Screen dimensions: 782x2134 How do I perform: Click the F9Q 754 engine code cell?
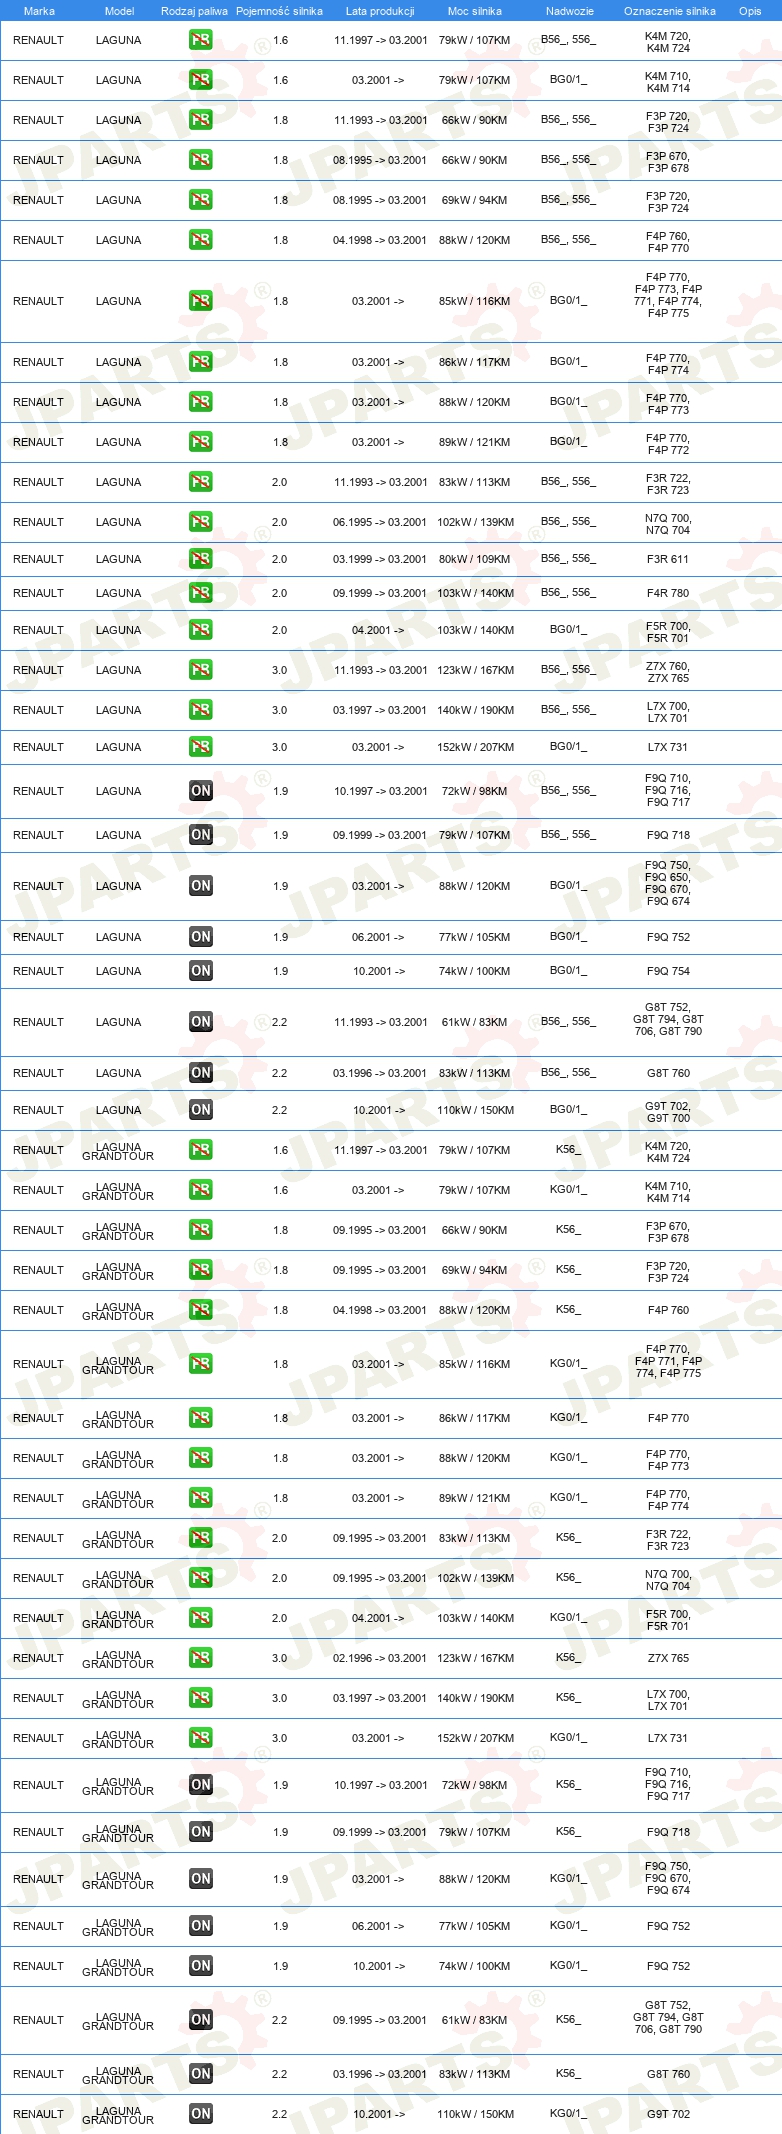pos(668,971)
